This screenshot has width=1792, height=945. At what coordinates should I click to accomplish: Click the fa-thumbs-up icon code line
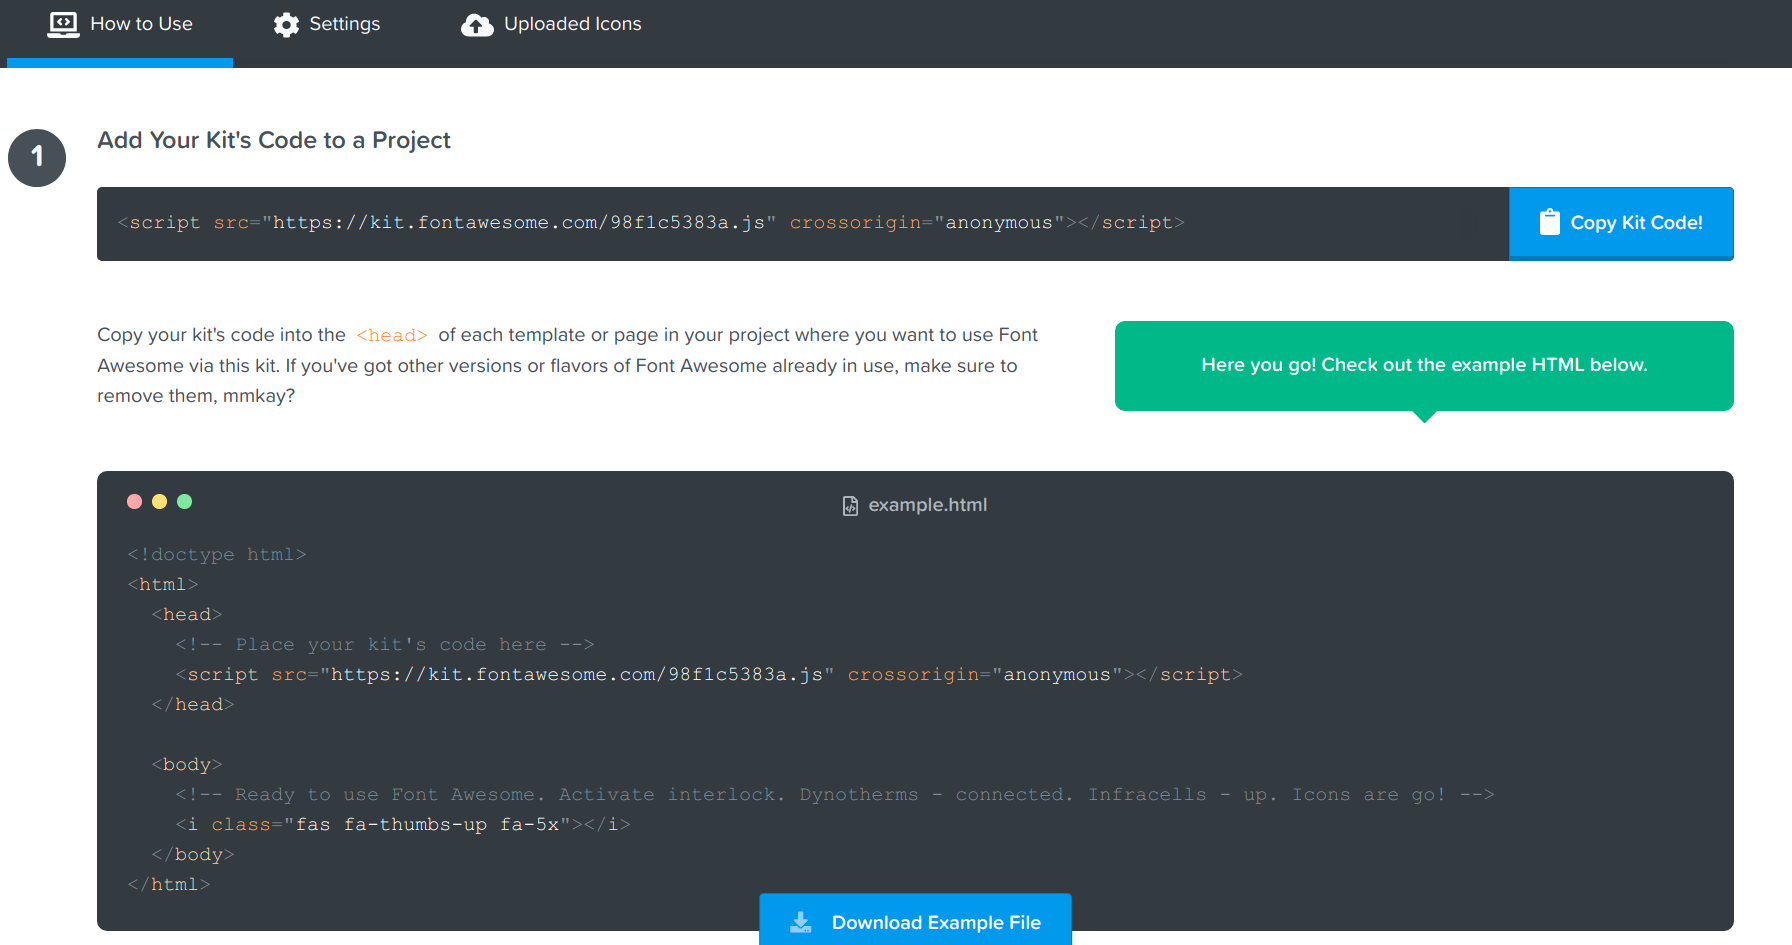pyautogui.click(x=403, y=824)
